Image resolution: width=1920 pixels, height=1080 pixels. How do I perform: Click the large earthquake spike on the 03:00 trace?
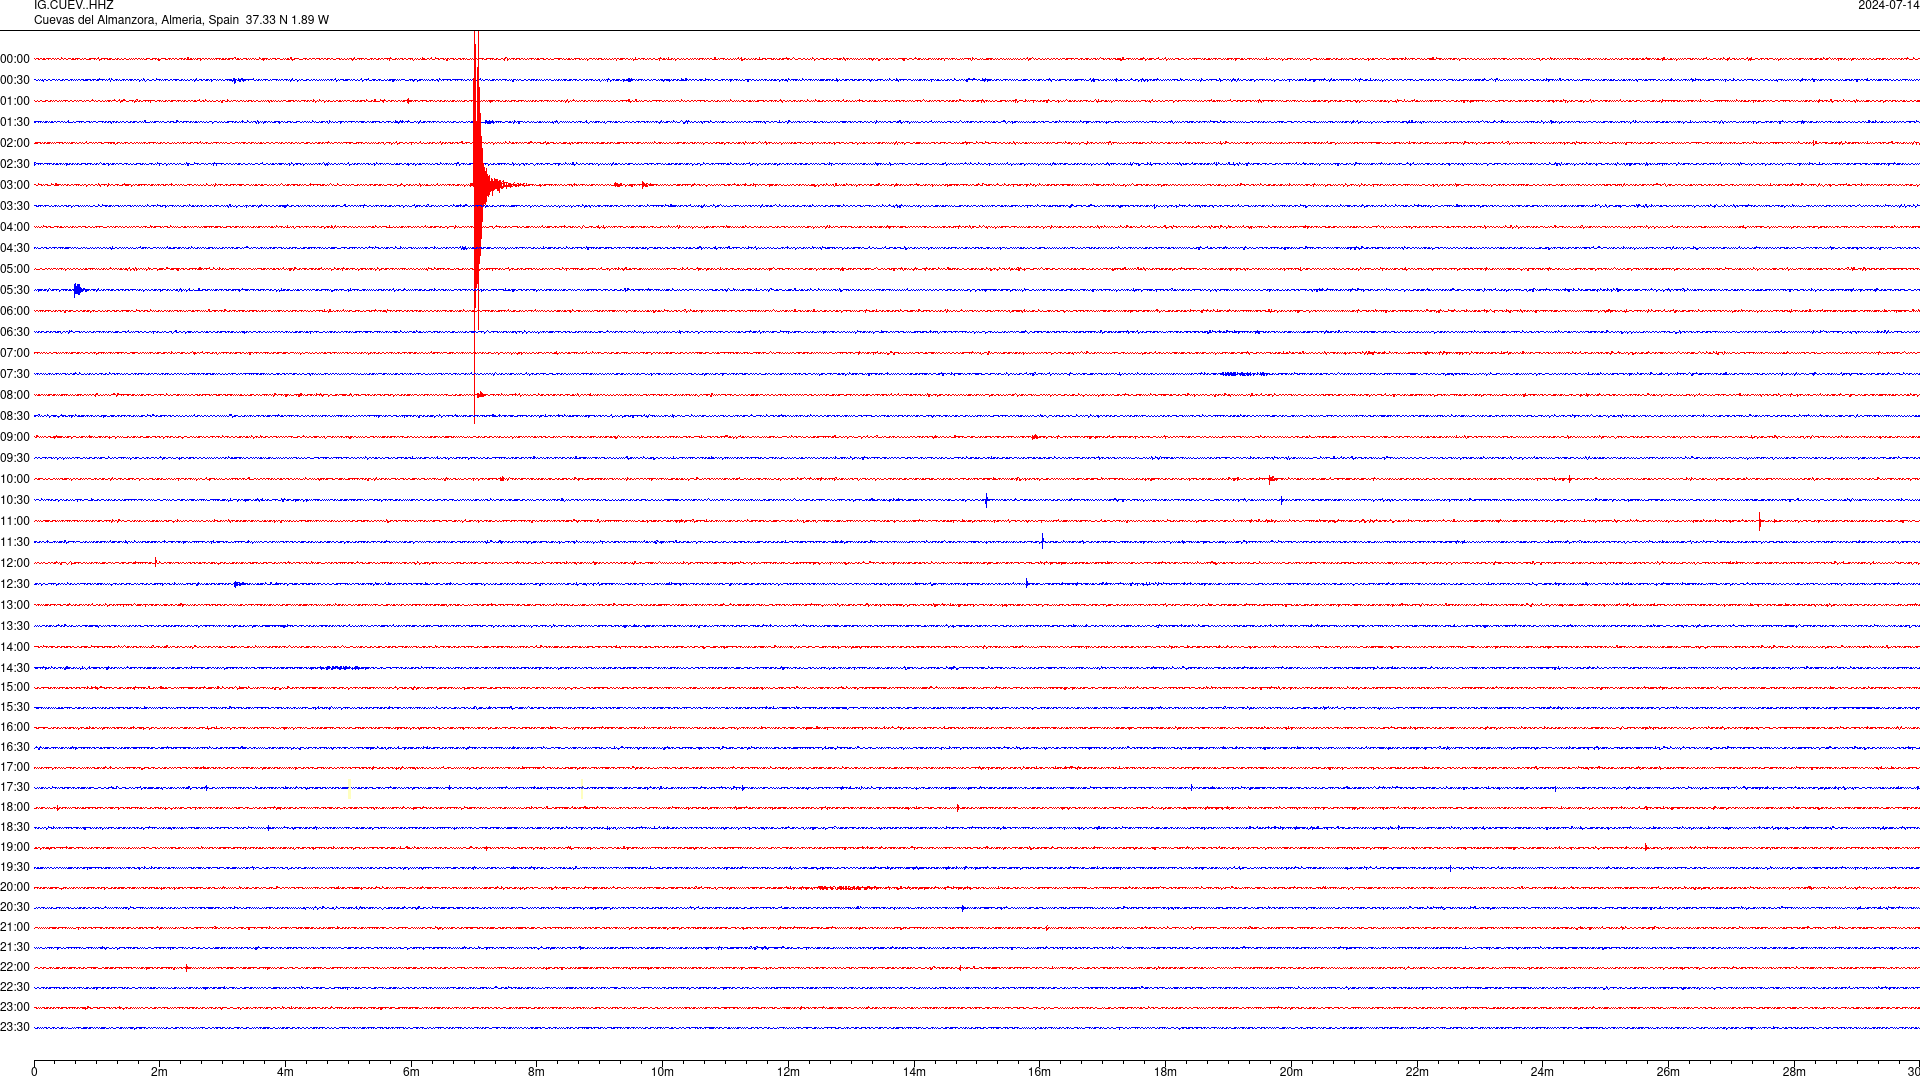pos(478,185)
